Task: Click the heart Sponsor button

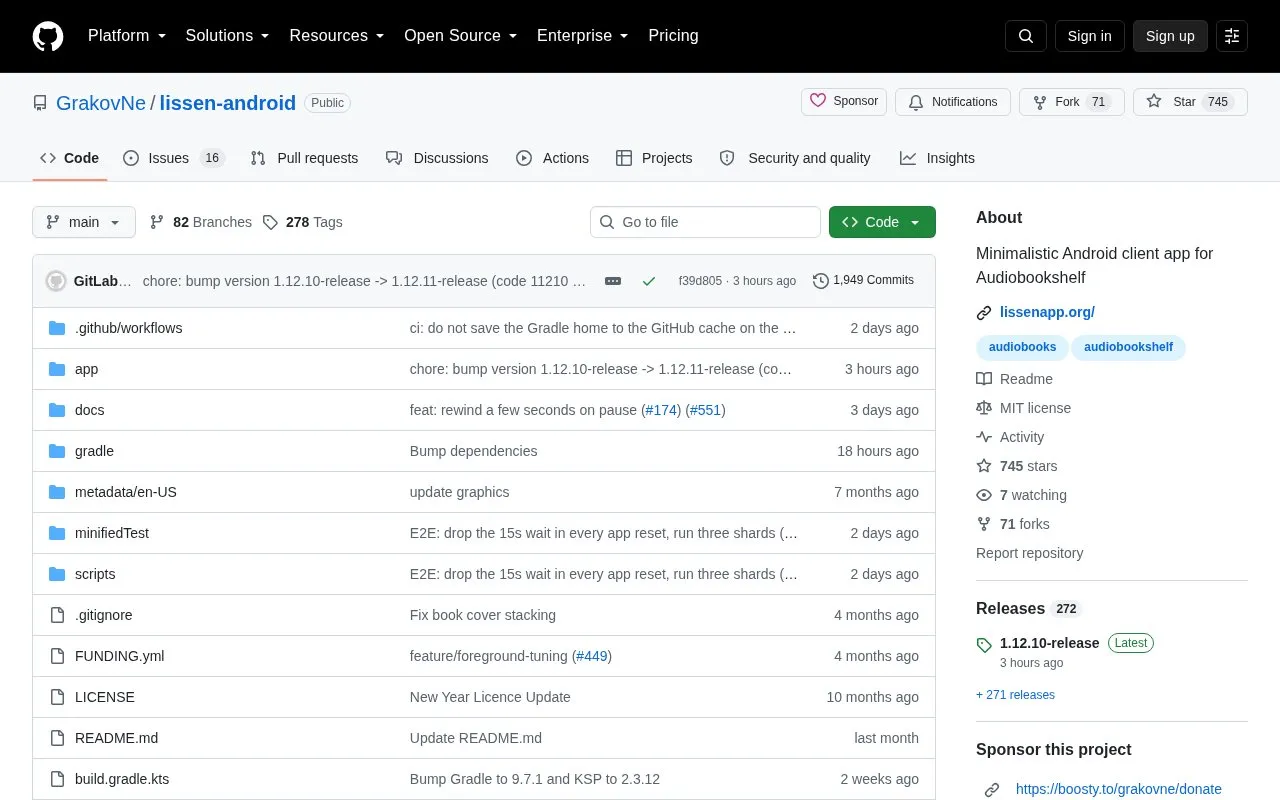Action: click(844, 102)
